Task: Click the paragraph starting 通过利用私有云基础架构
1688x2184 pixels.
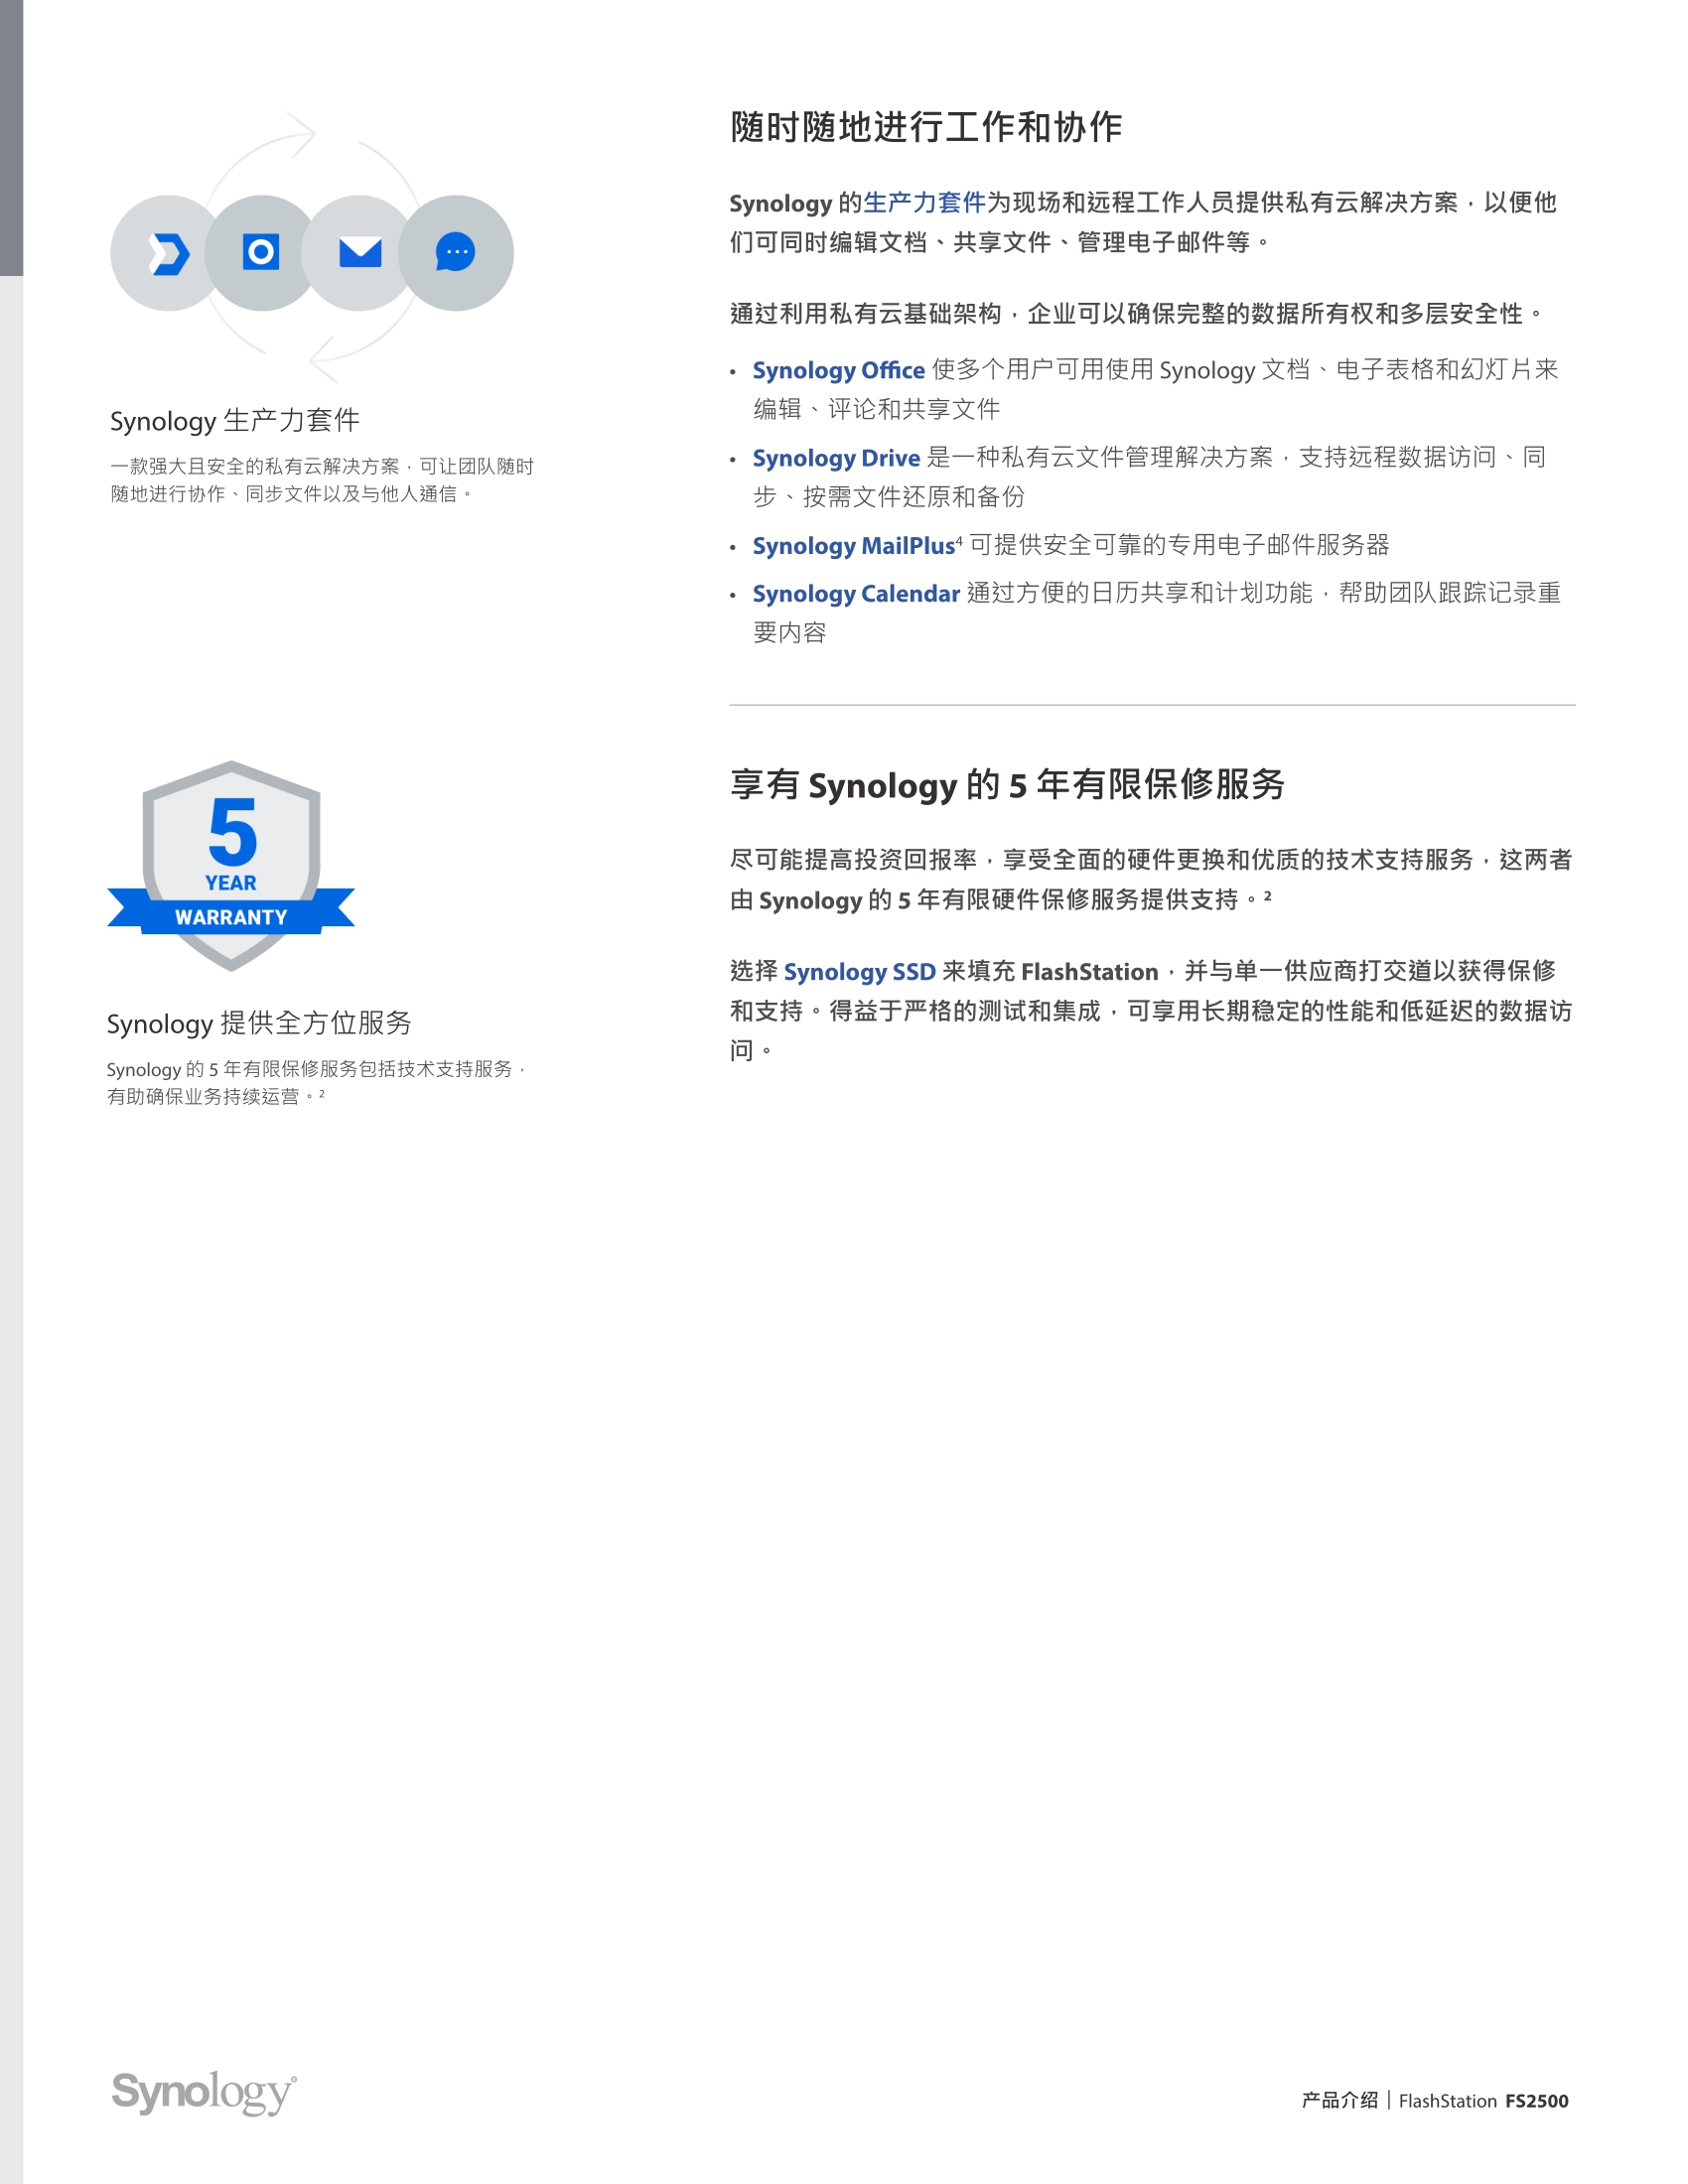Action: [1136, 314]
